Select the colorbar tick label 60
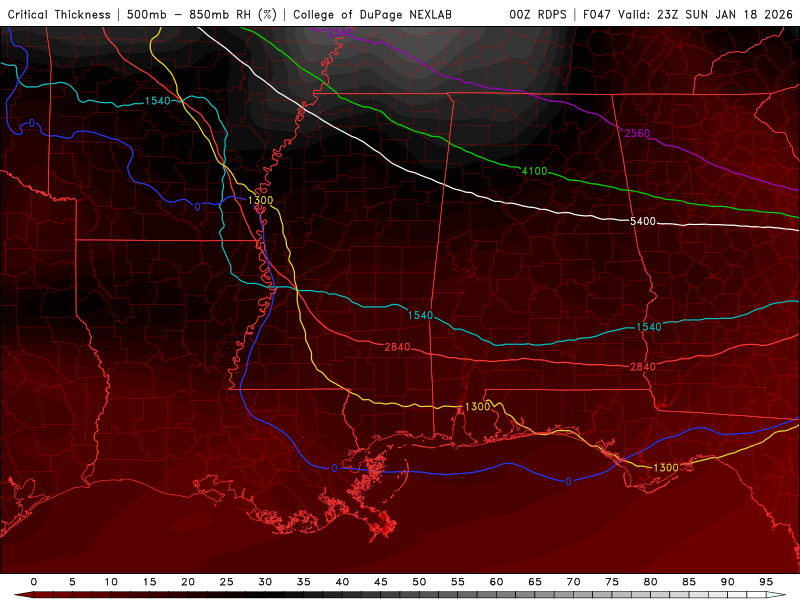Image resolution: width=800 pixels, height=600 pixels. 496,582
